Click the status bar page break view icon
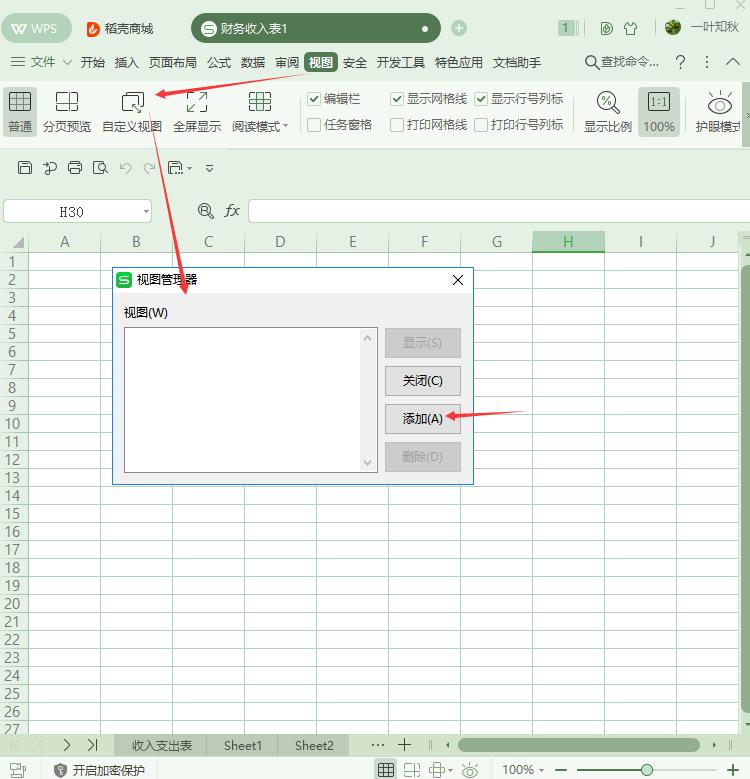 click(412, 770)
